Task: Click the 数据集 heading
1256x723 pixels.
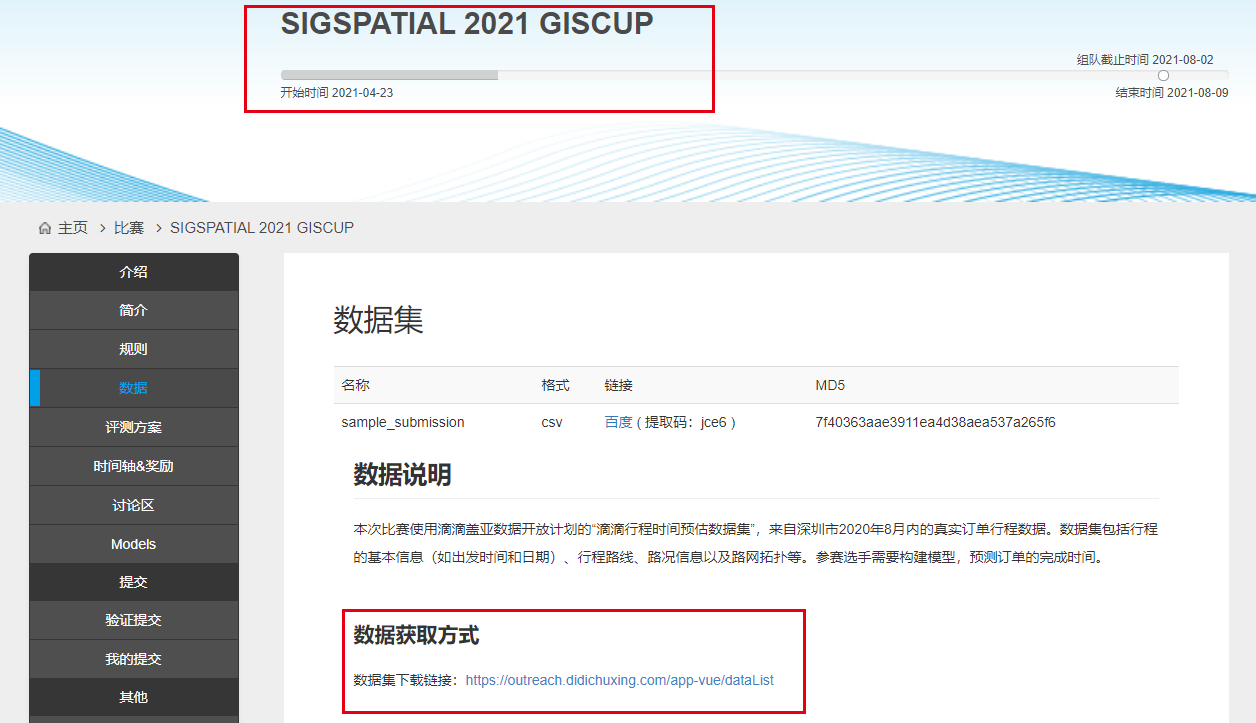Action: click(378, 320)
